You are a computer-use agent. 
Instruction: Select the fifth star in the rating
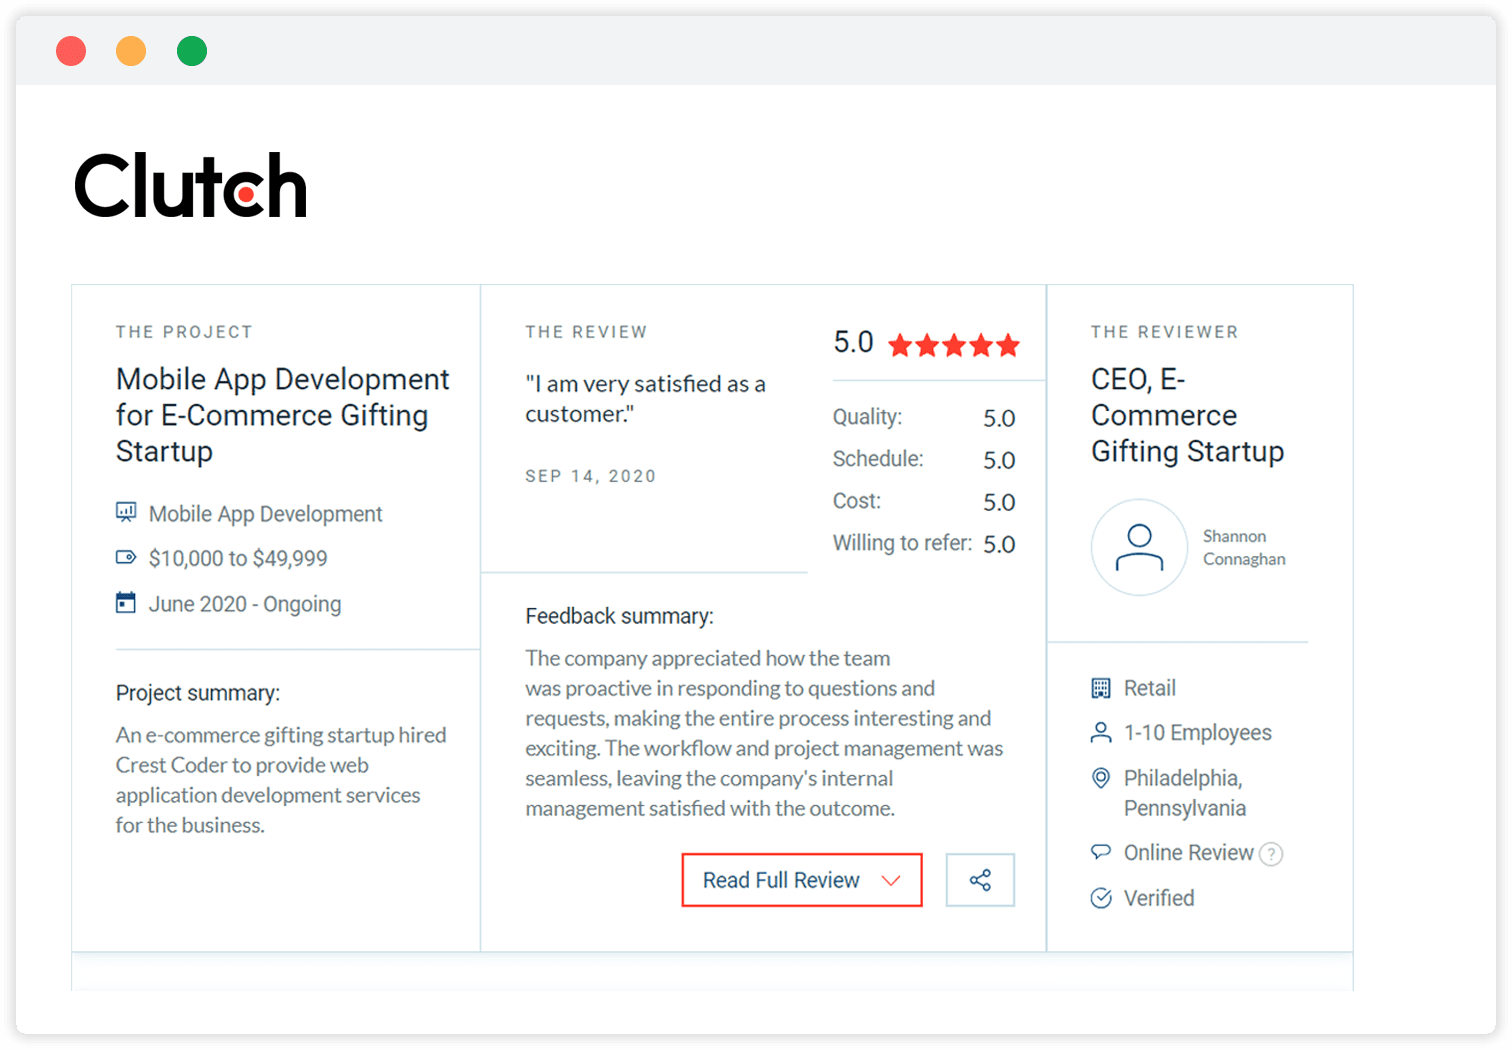point(1010,345)
